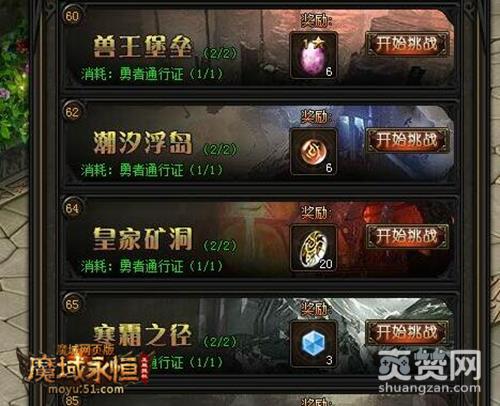Image resolution: width=500 pixels, height=406 pixels.
Task: Select the 潮汐浮岛 dungeon title
Action: pos(143,143)
